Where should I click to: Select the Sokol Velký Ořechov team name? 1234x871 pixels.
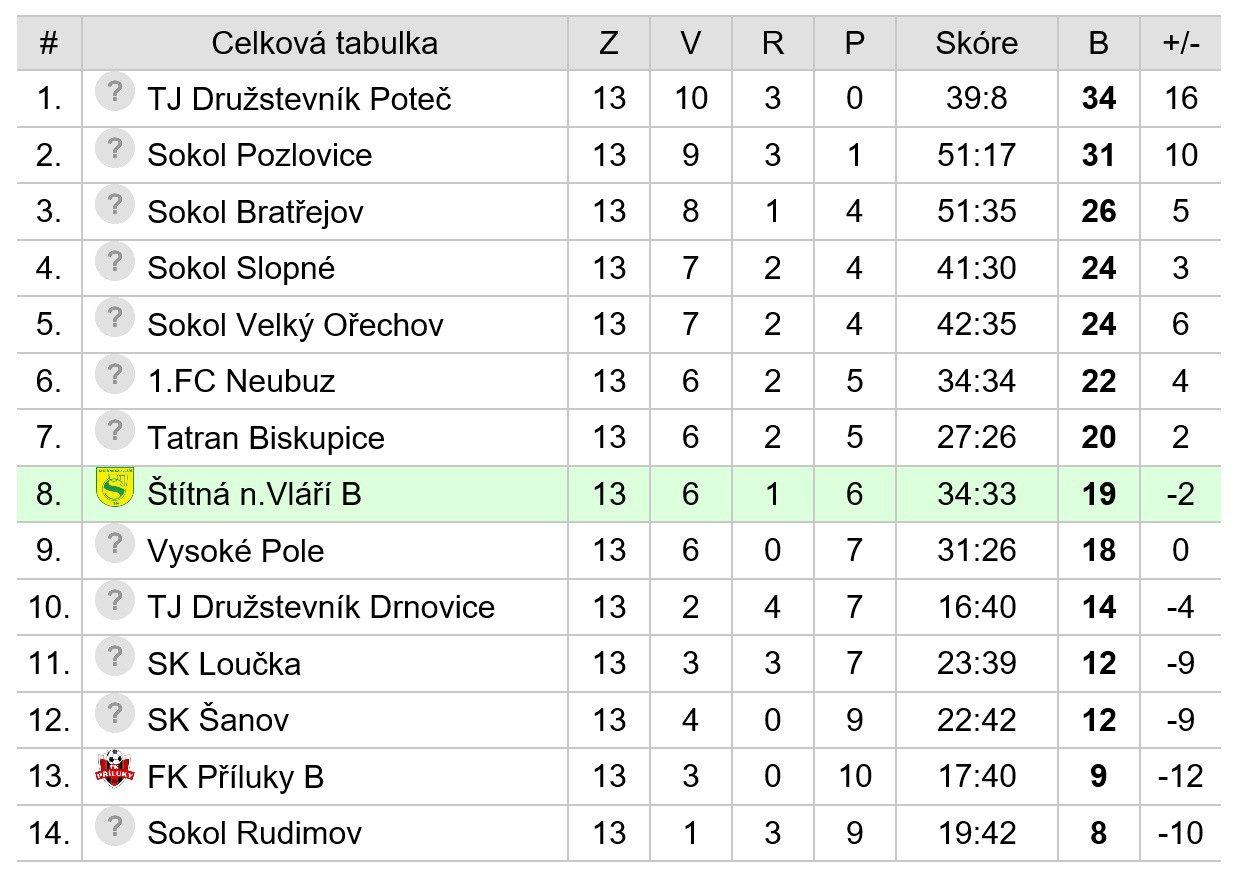click(295, 325)
